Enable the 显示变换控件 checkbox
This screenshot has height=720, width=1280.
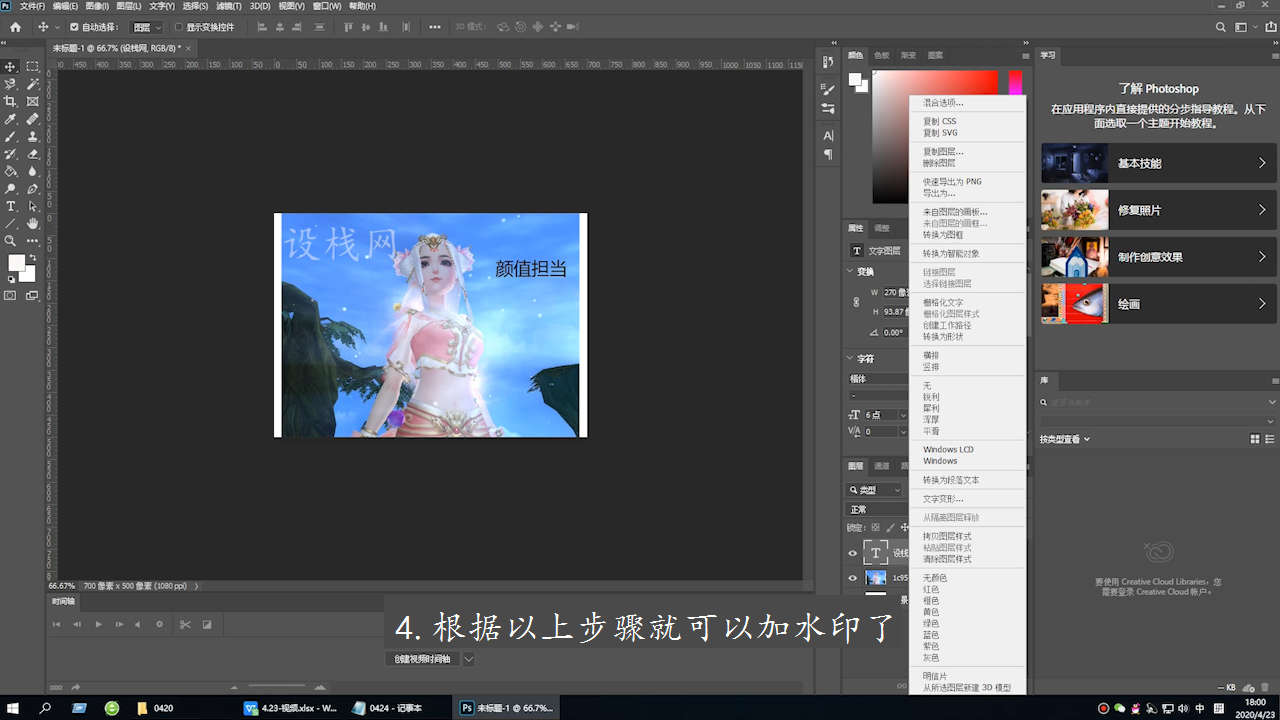pos(179,27)
